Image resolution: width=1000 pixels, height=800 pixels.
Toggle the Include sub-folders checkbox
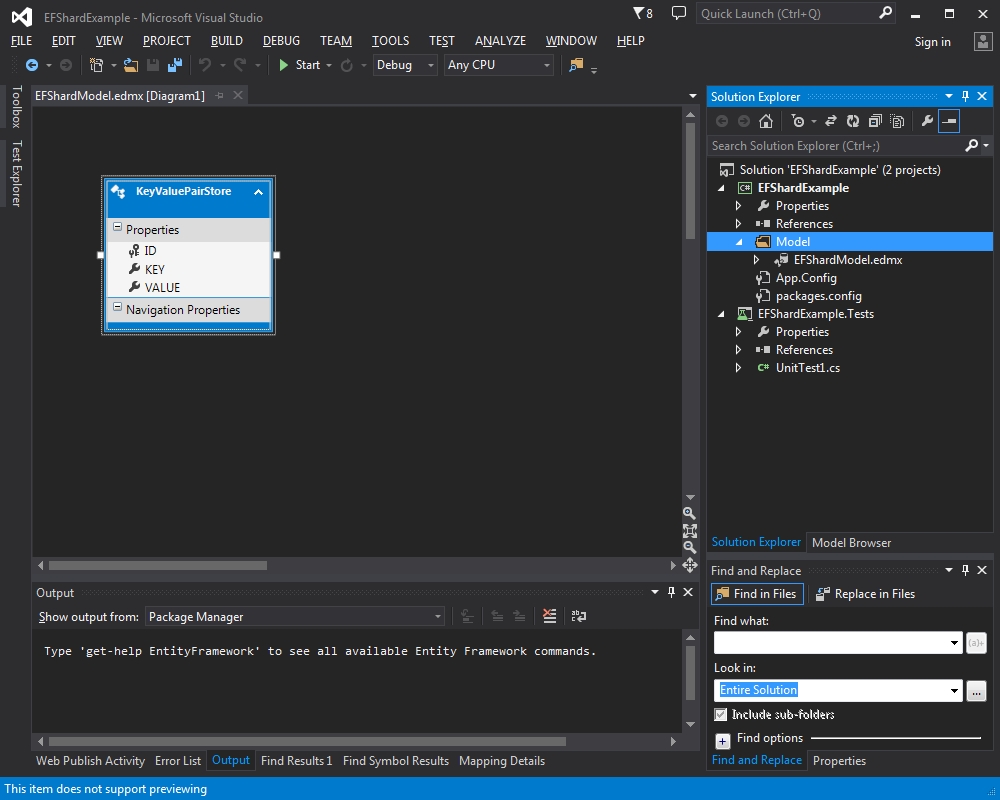(x=721, y=715)
